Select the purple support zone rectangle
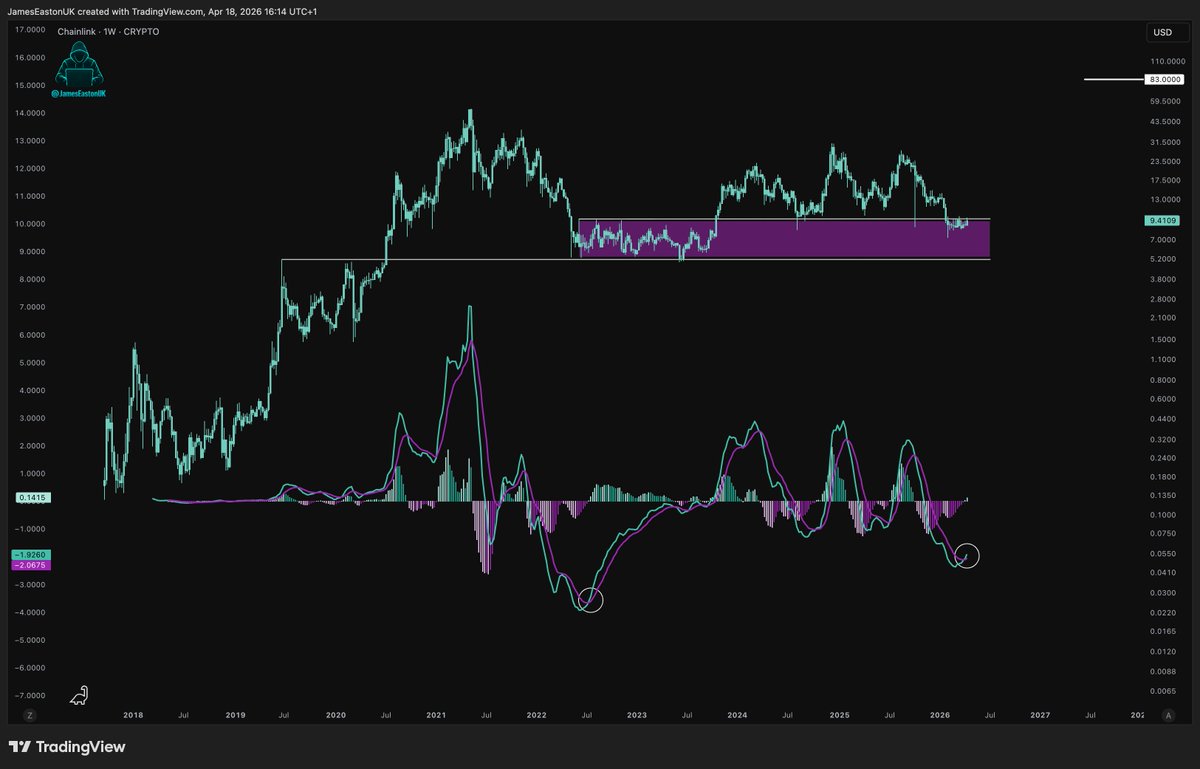Screen dimensions: 1200x769 click(784, 239)
